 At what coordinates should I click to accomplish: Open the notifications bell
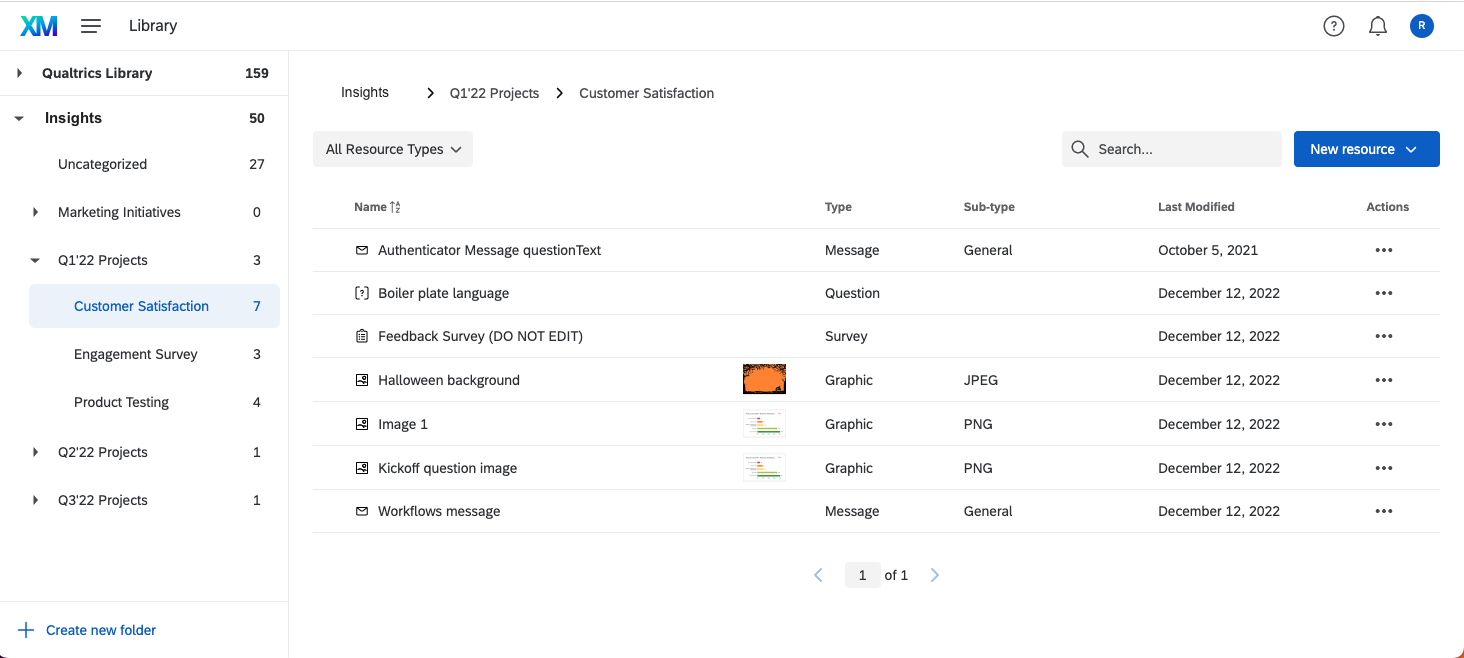[1377, 25]
